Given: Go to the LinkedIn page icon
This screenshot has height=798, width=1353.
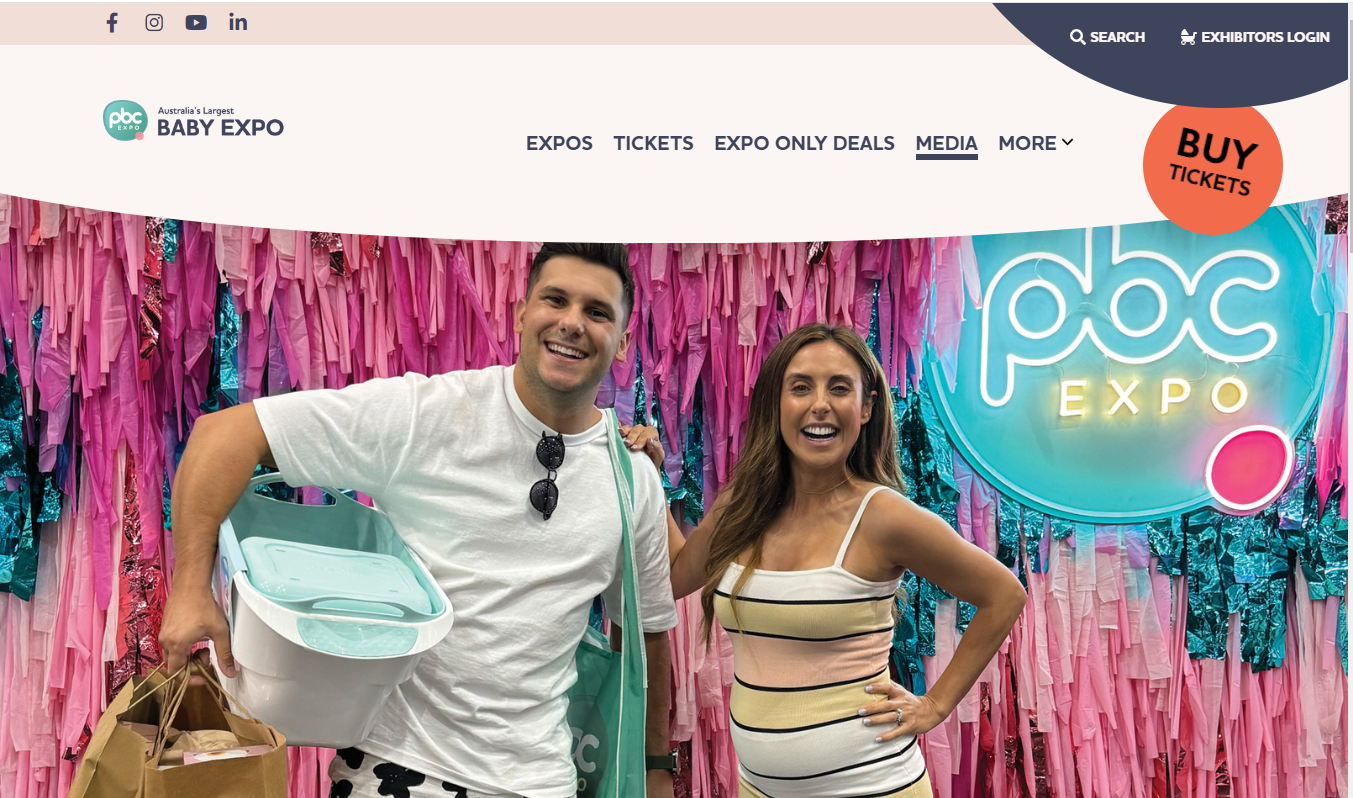Looking at the screenshot, I should pyautogui.click(x=238, y=22).
